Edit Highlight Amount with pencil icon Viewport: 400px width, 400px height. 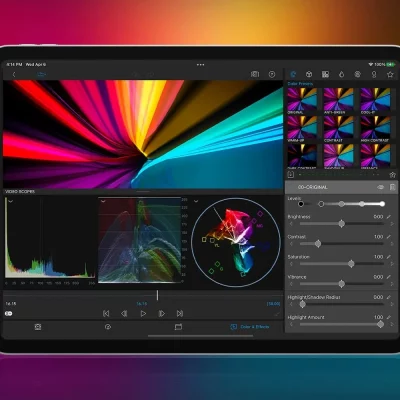tap(389, 317)
